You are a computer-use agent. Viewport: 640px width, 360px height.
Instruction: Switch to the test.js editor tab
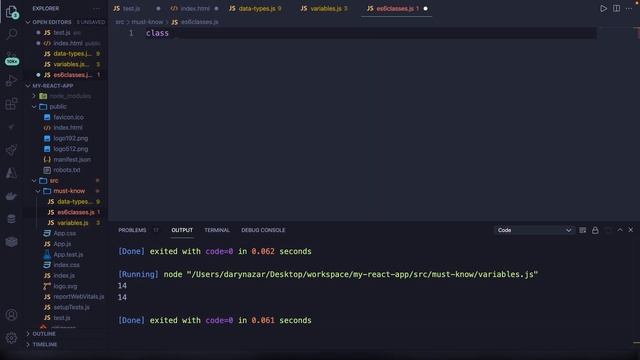(x=136, y=9)
